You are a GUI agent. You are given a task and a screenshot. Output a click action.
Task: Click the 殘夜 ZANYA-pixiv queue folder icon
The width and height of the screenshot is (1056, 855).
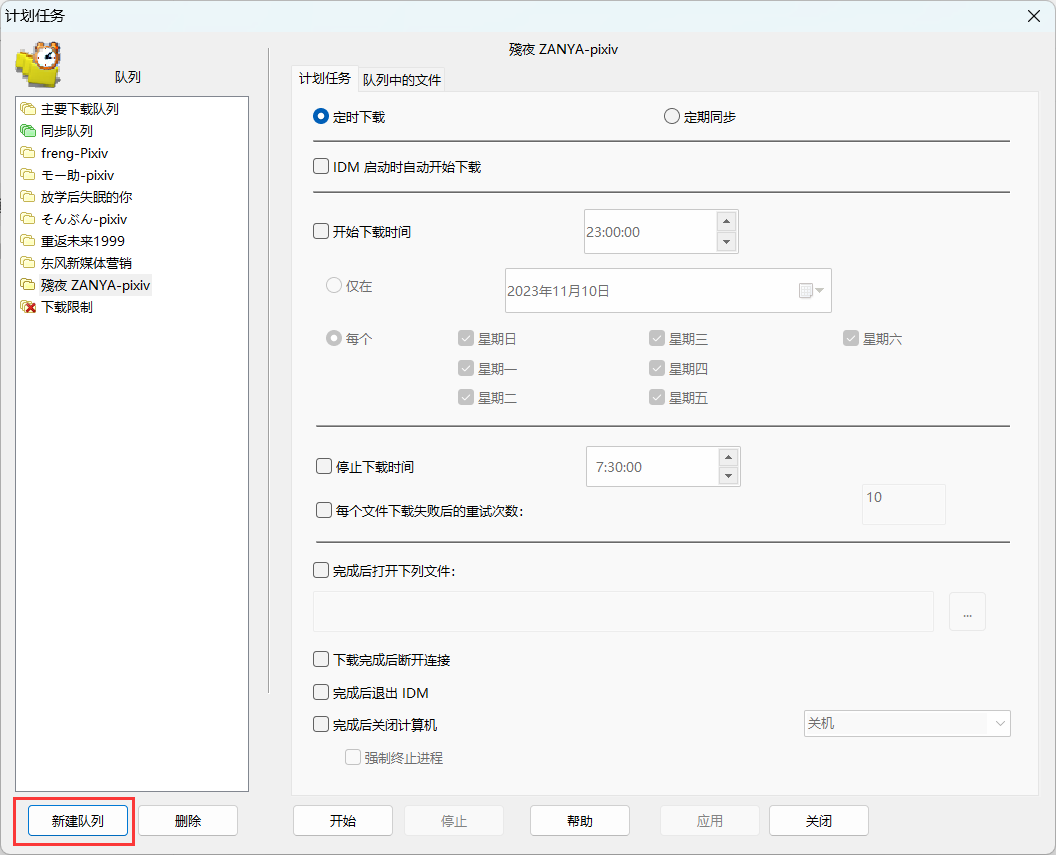(28, 285)
